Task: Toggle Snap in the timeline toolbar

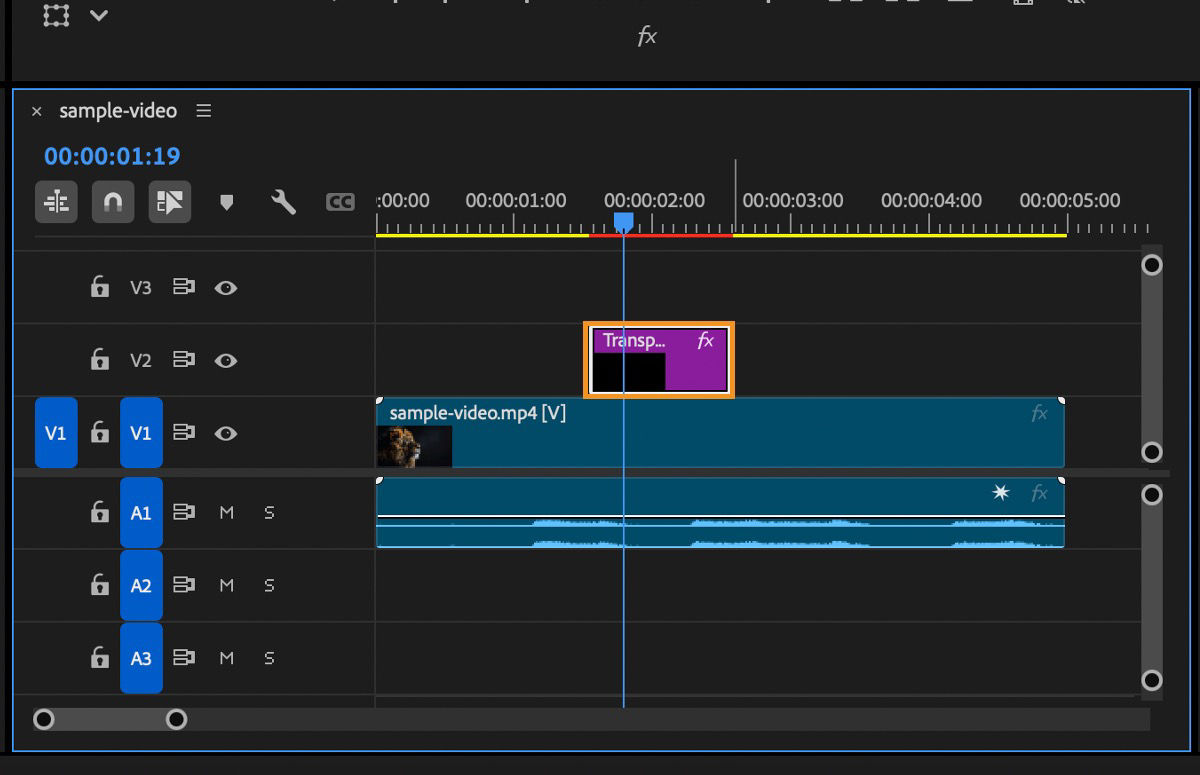Action: (x=112, y=202)
